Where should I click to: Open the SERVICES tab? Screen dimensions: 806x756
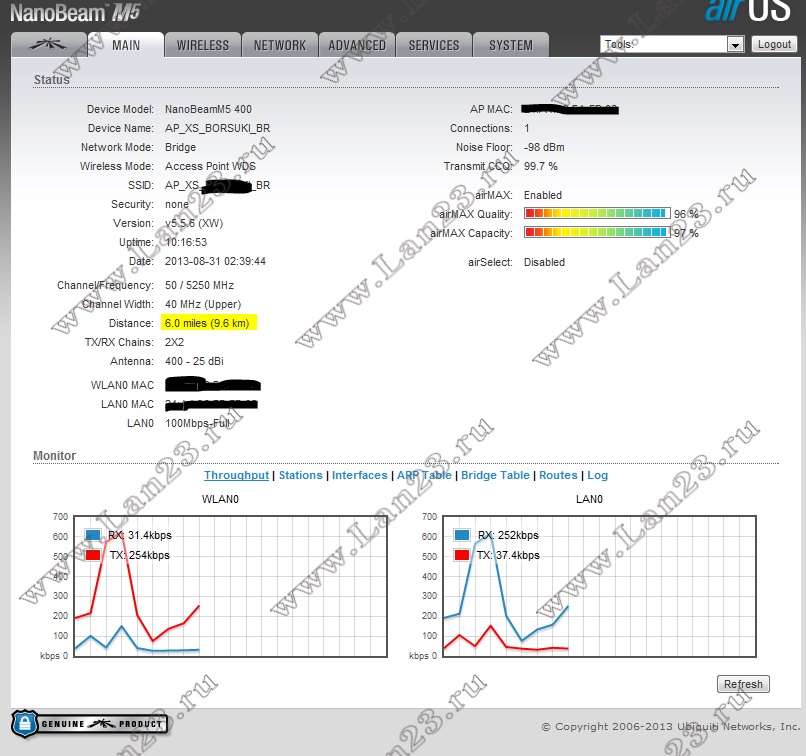(x=434, y=45)
